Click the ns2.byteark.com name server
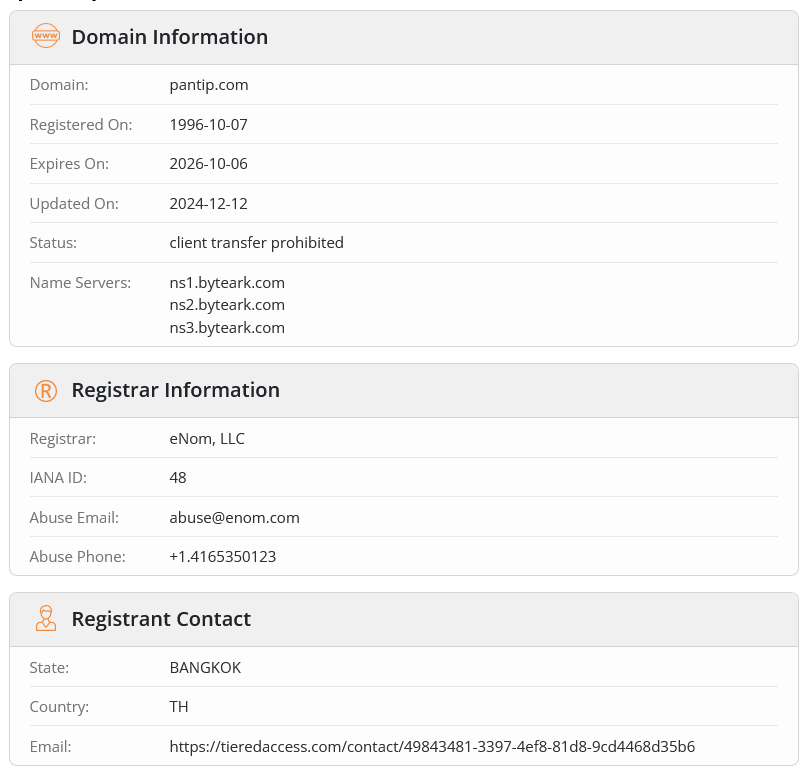 (x=227, y=304)
